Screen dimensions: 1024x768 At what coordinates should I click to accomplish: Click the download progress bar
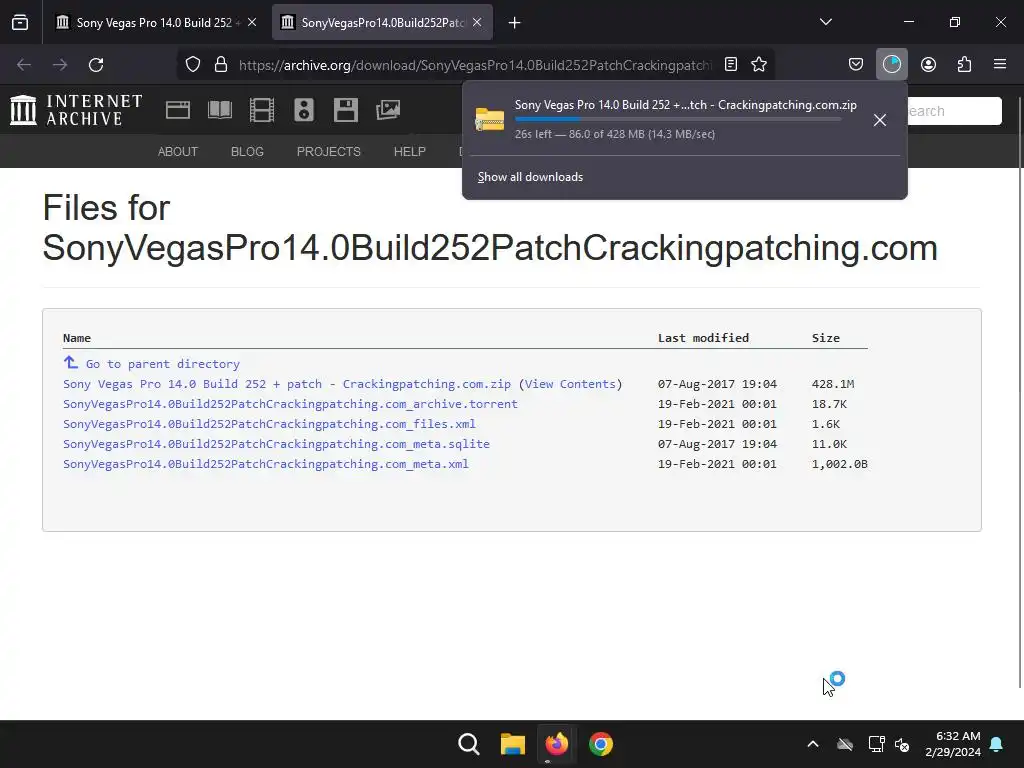point(678,120)
